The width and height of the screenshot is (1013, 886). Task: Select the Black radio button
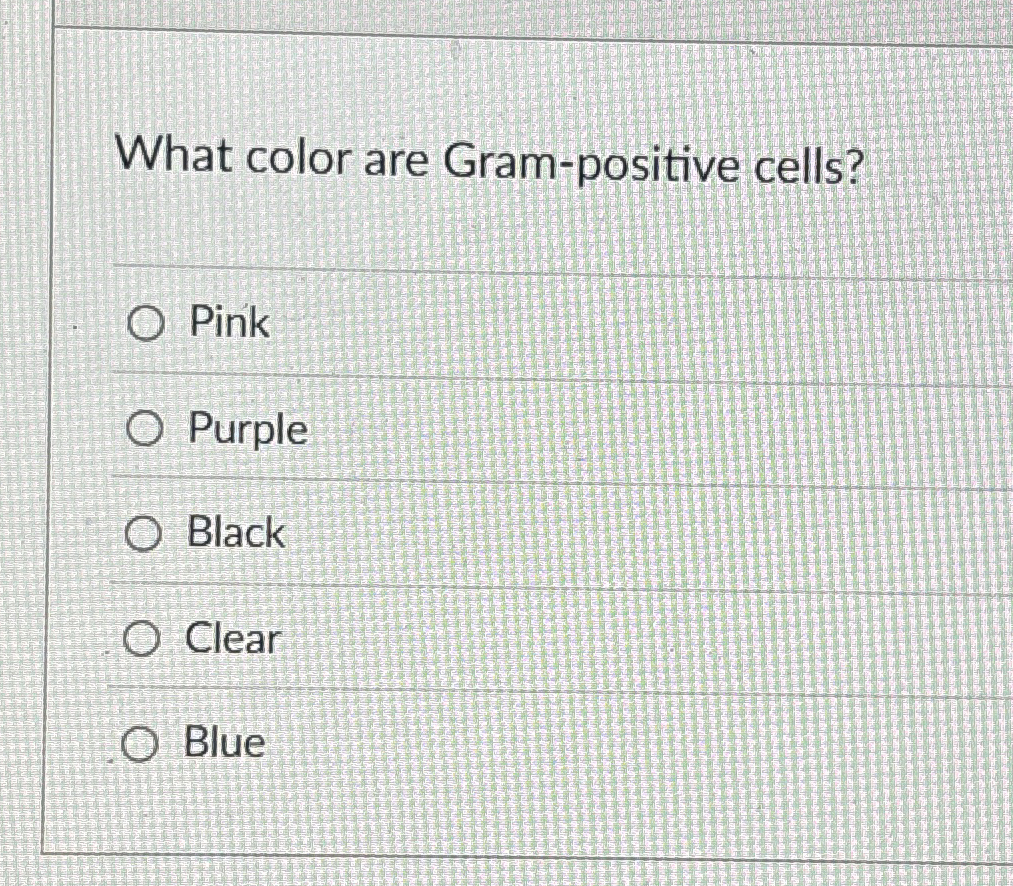[x=143, y=533]
